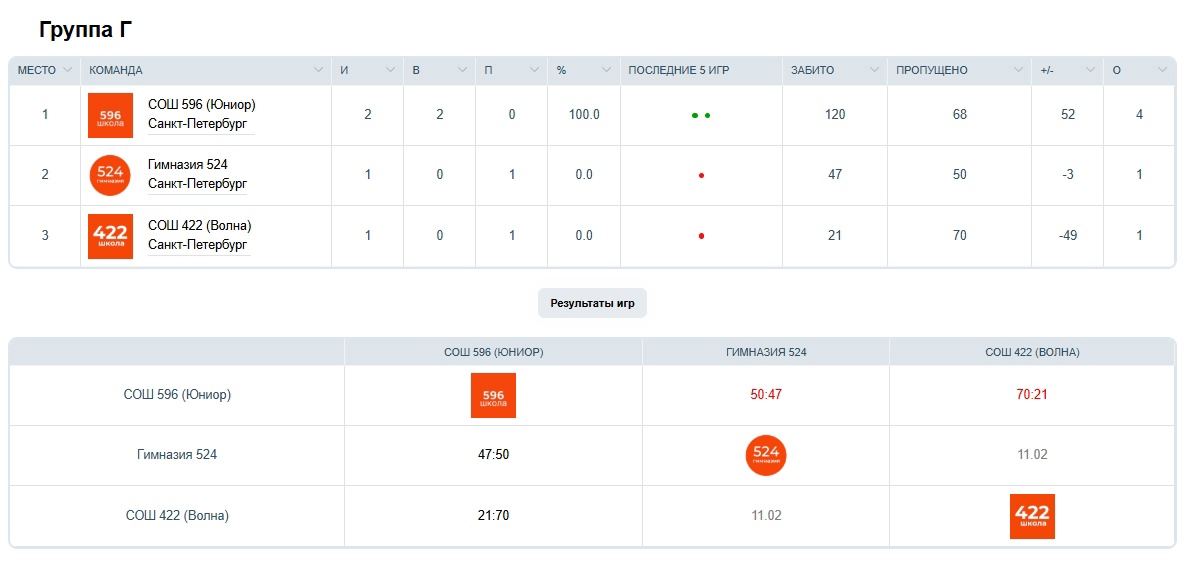1191x568 pixels.
Task: Click the Гимназия 524 round logo in standings
Action: pos(110,175)
